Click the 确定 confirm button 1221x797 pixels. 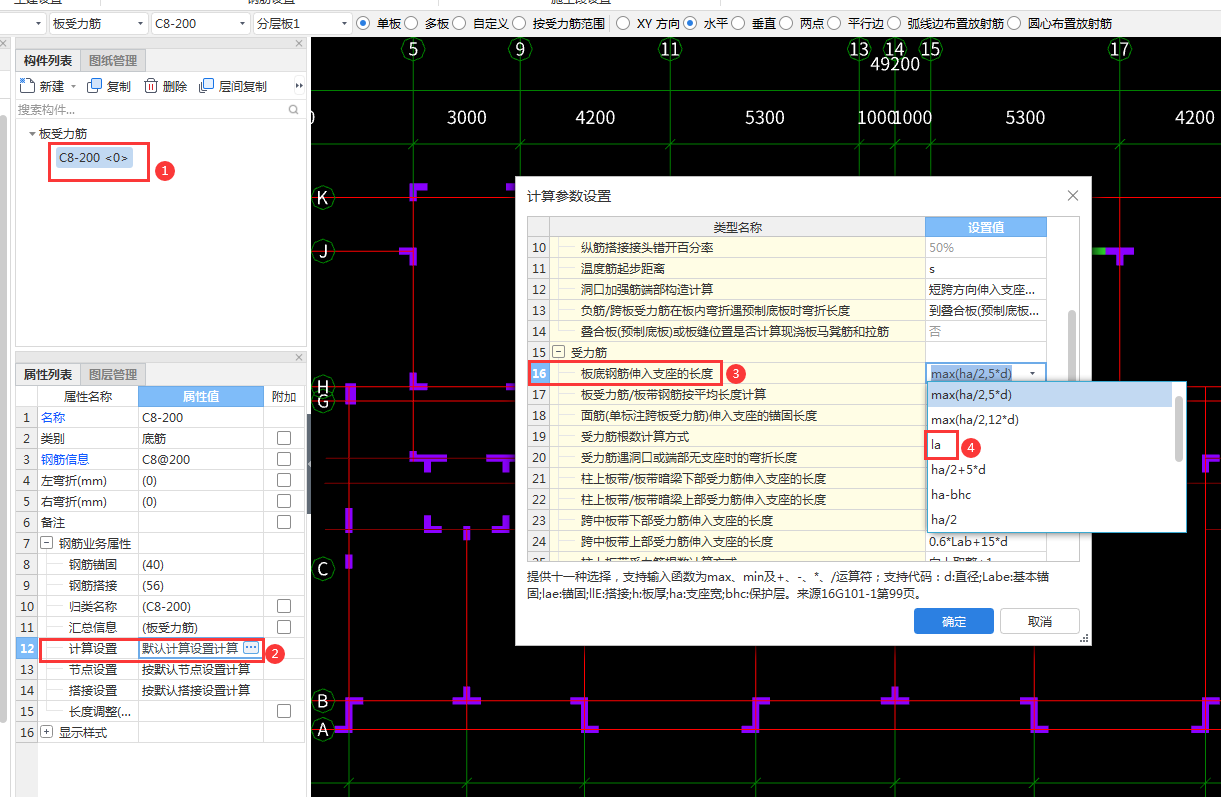pyautogui.click(x=954, y=621)
